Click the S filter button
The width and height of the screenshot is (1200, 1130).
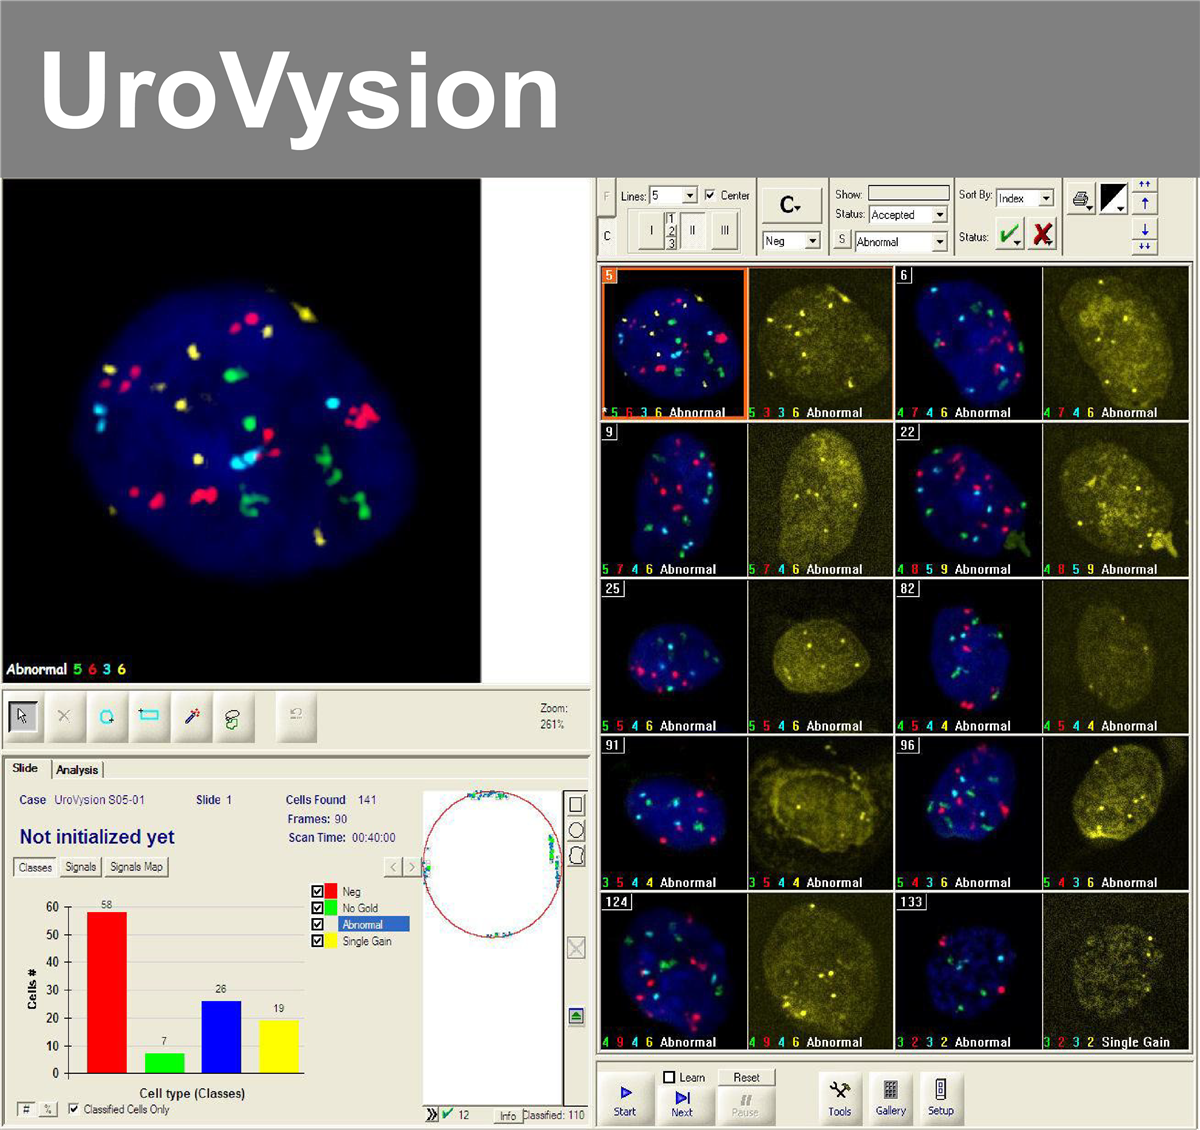point(842,240)
